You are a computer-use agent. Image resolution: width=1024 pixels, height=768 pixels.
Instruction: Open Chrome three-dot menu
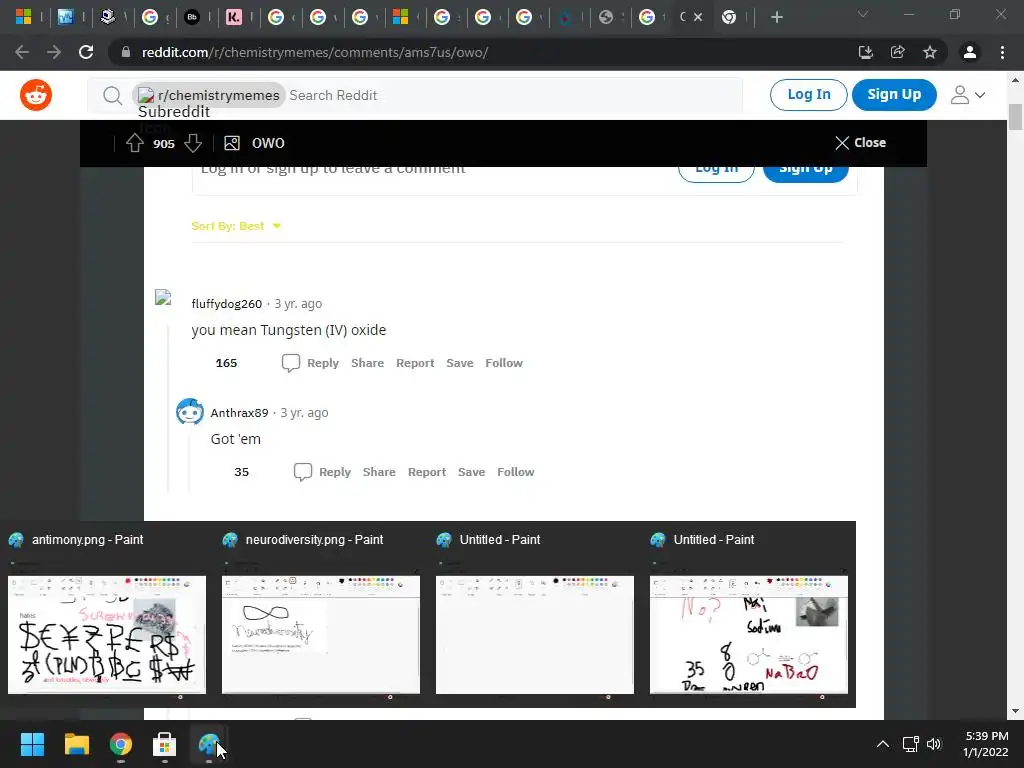click(1002, 52)
